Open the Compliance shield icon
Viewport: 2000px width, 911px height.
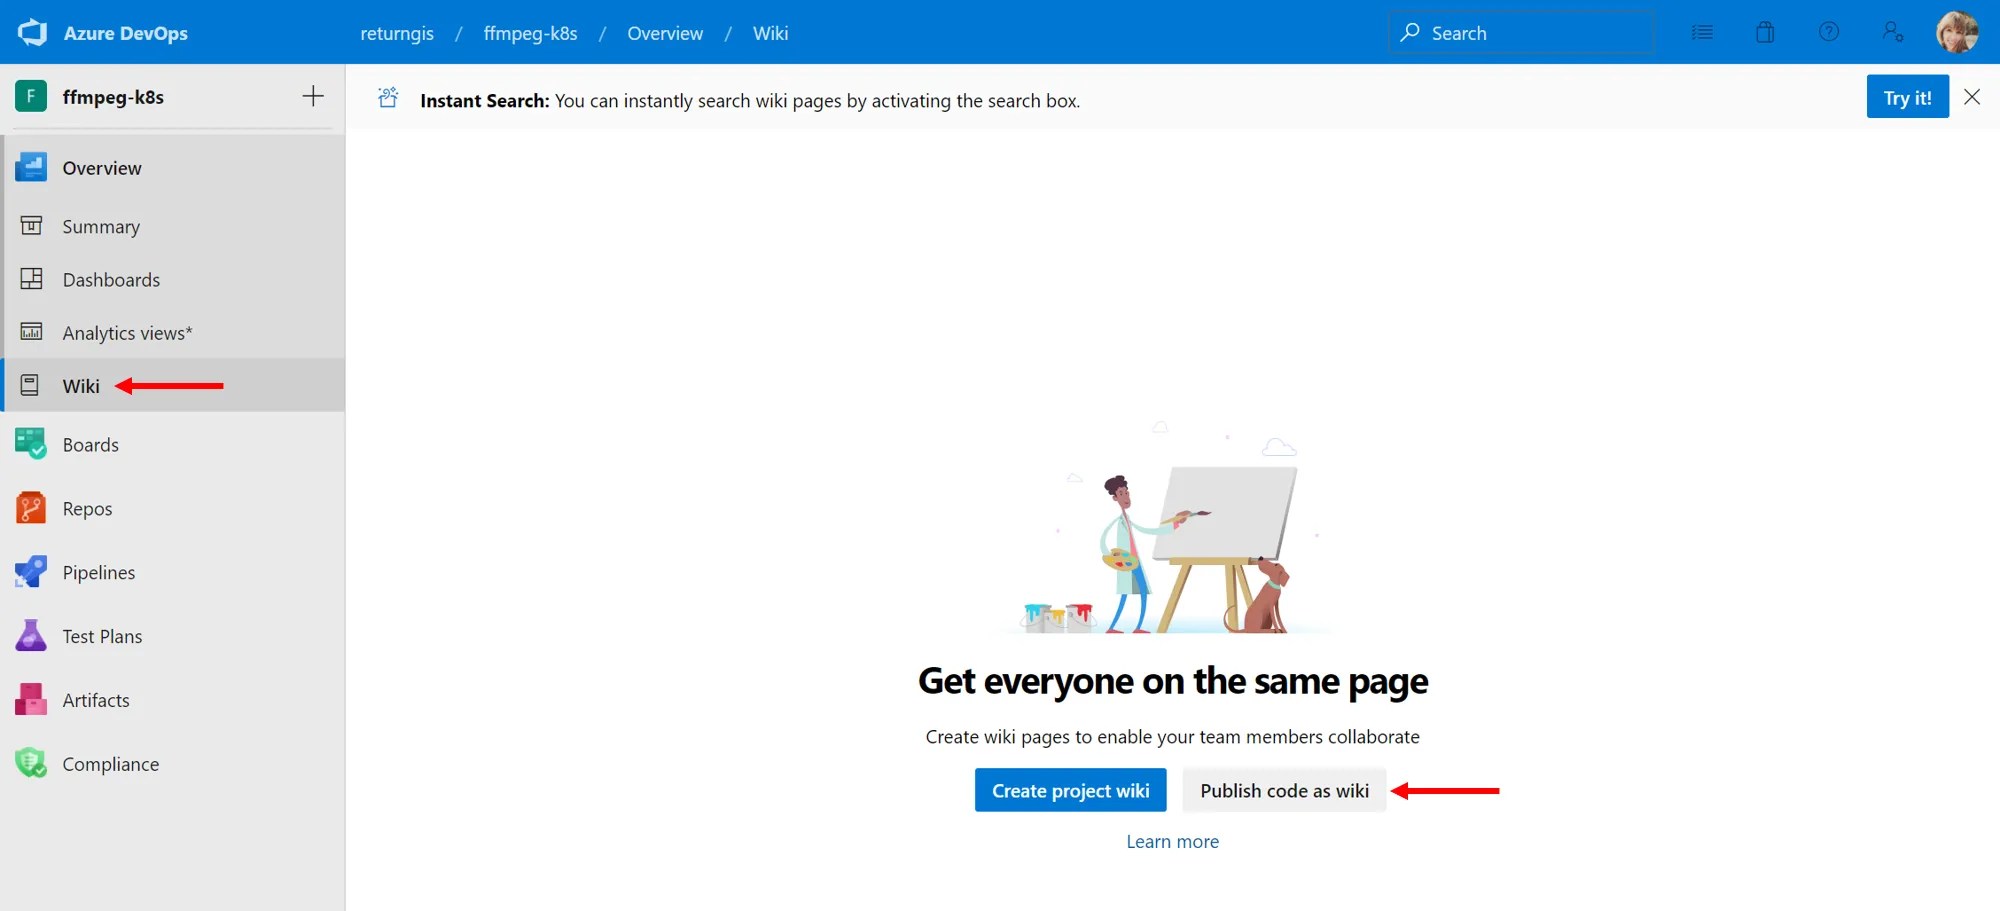coord(31,764)
